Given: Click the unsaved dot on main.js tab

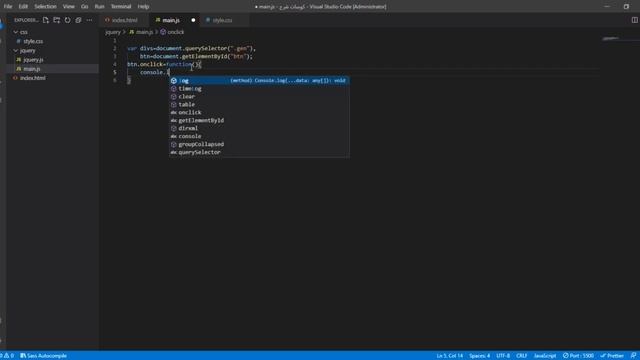Looking at the screenshot, I should click(193, 20).
